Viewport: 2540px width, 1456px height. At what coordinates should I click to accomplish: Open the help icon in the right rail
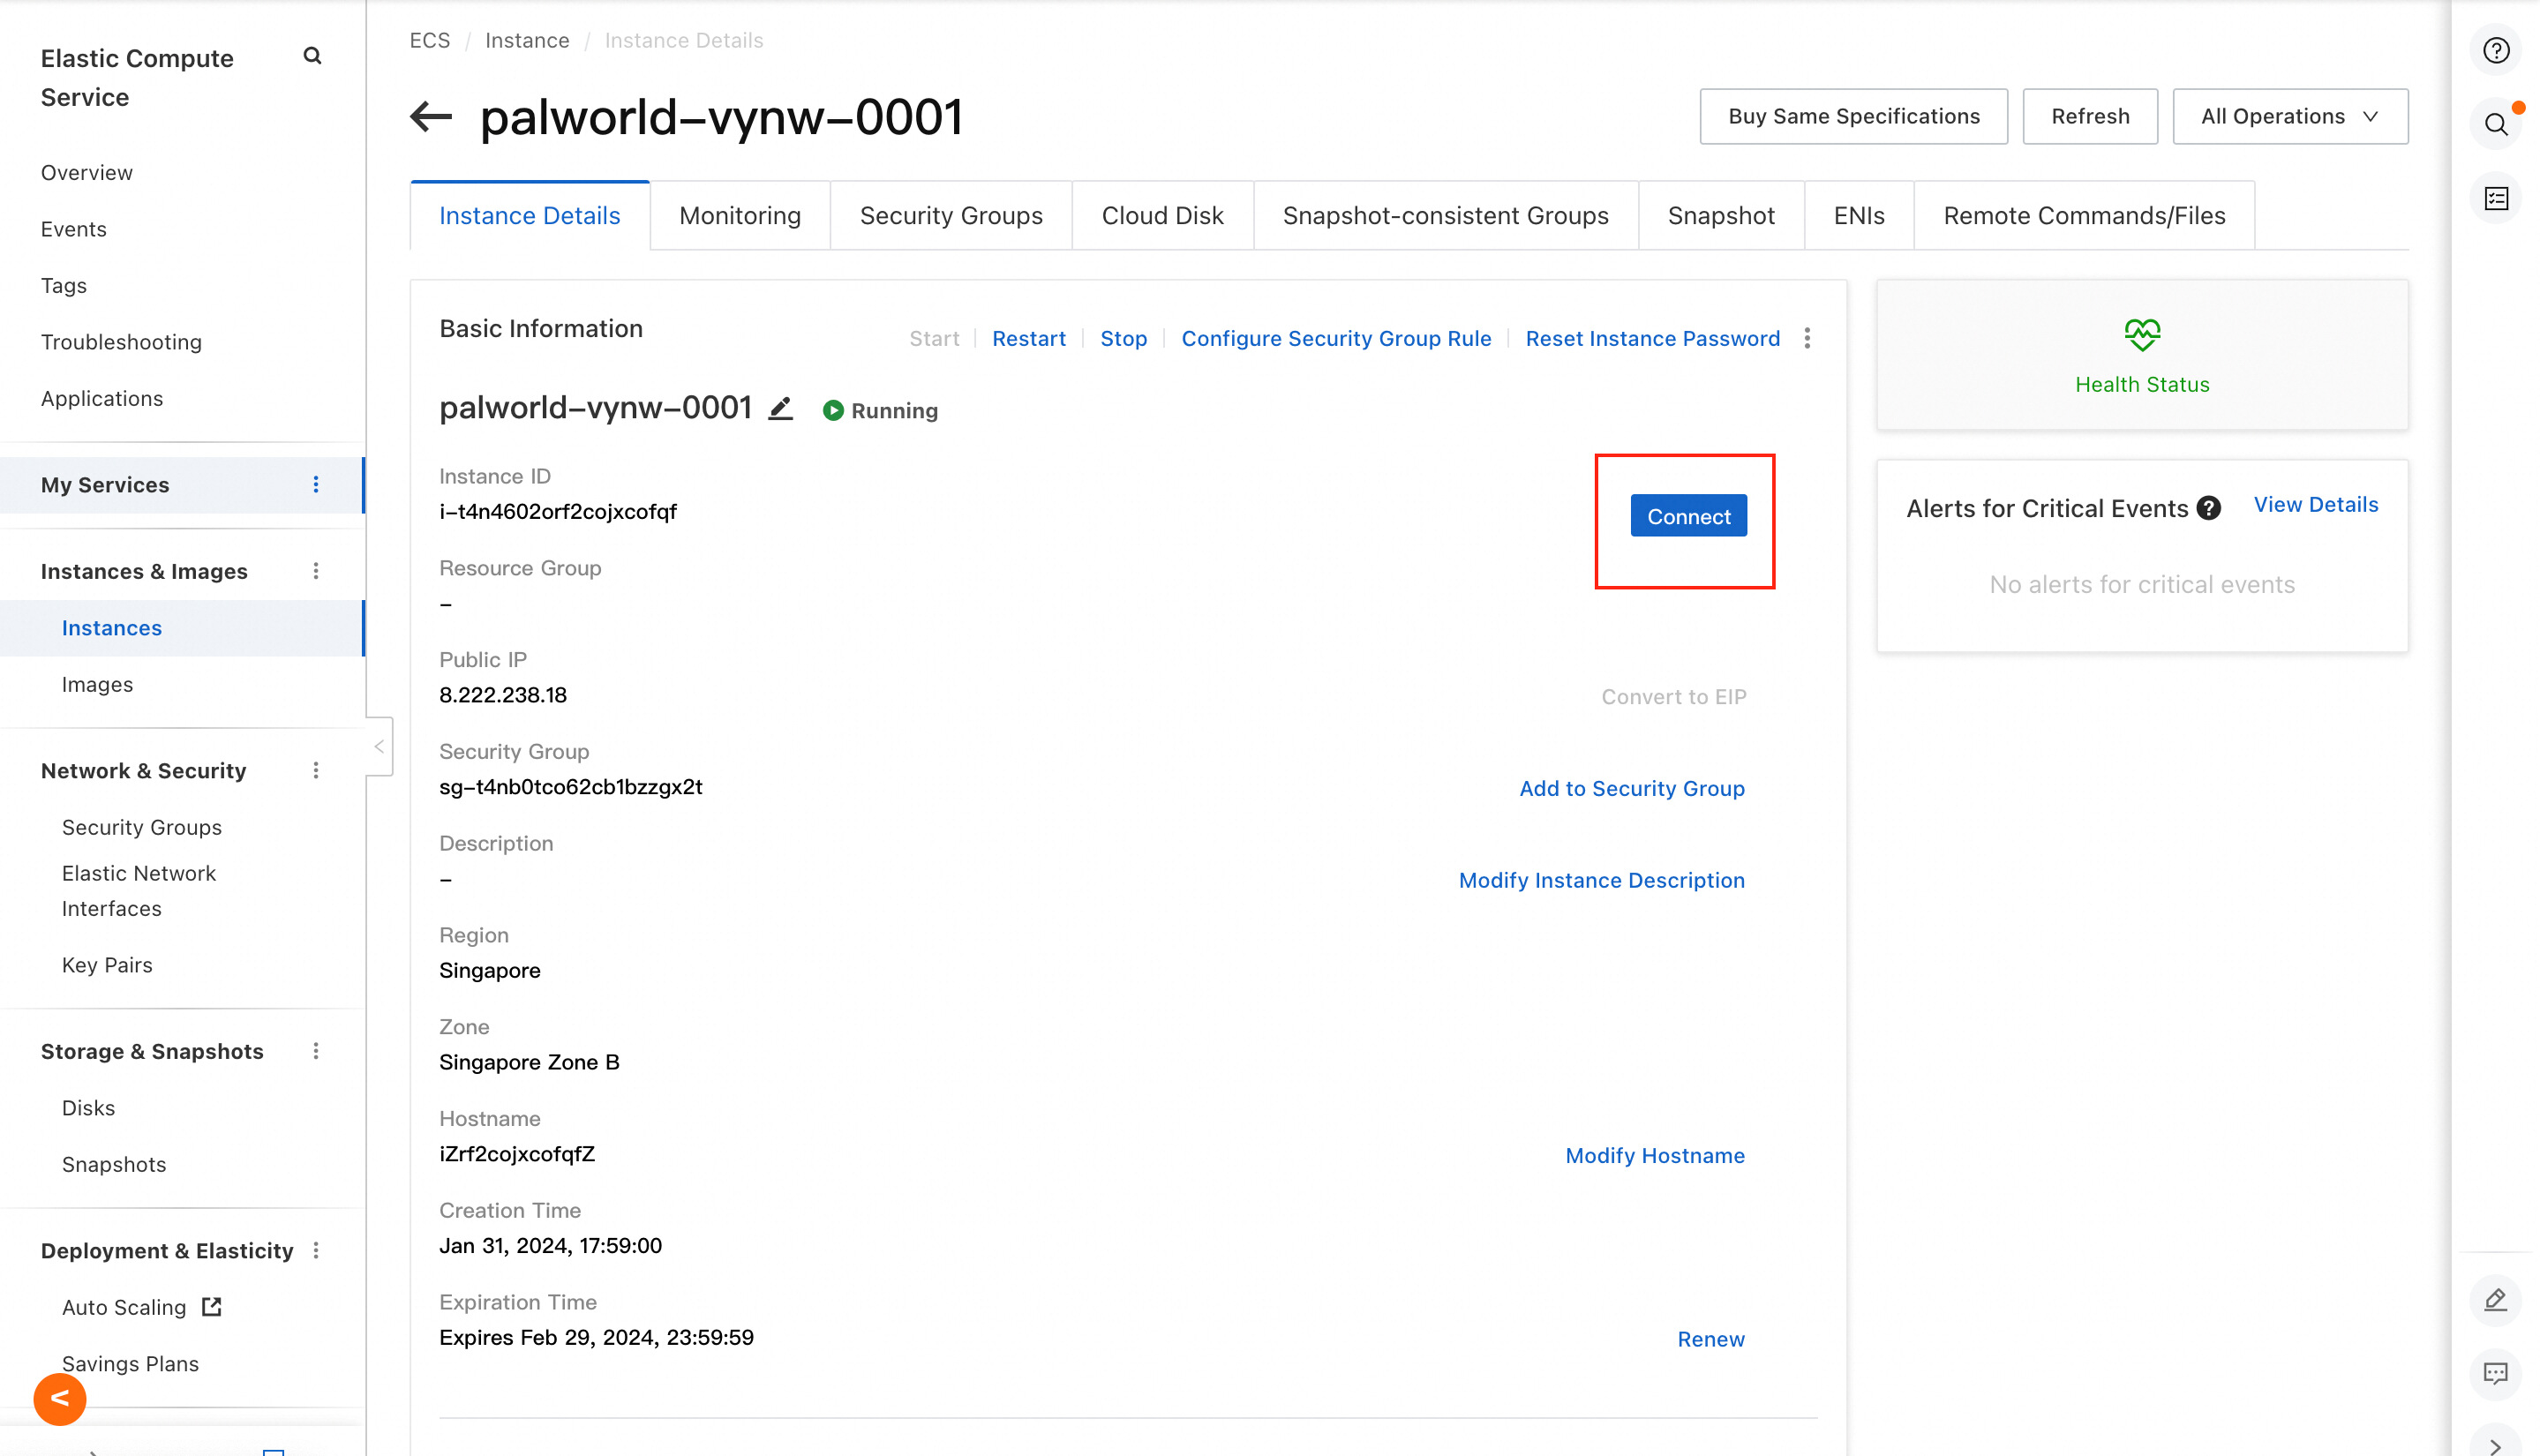pyautogui.click(x=2496, y=50)
